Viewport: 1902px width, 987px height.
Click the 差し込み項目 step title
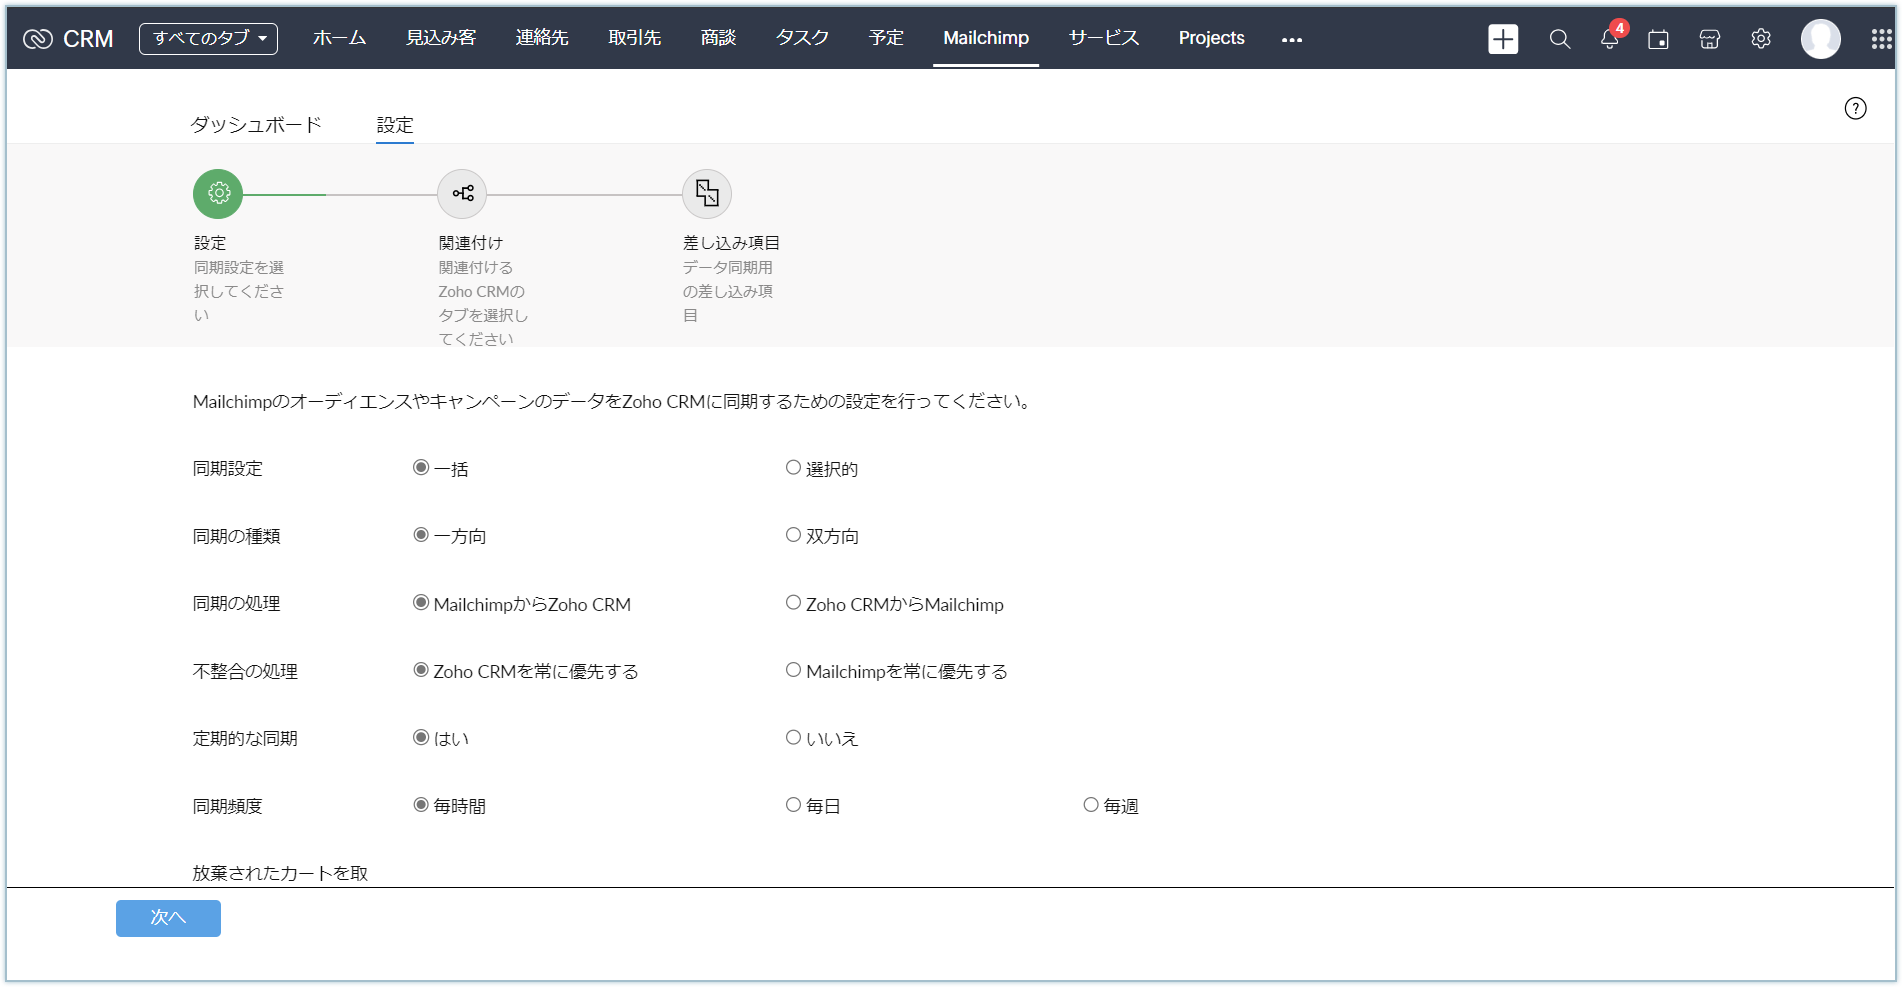(x=731, y=243)
